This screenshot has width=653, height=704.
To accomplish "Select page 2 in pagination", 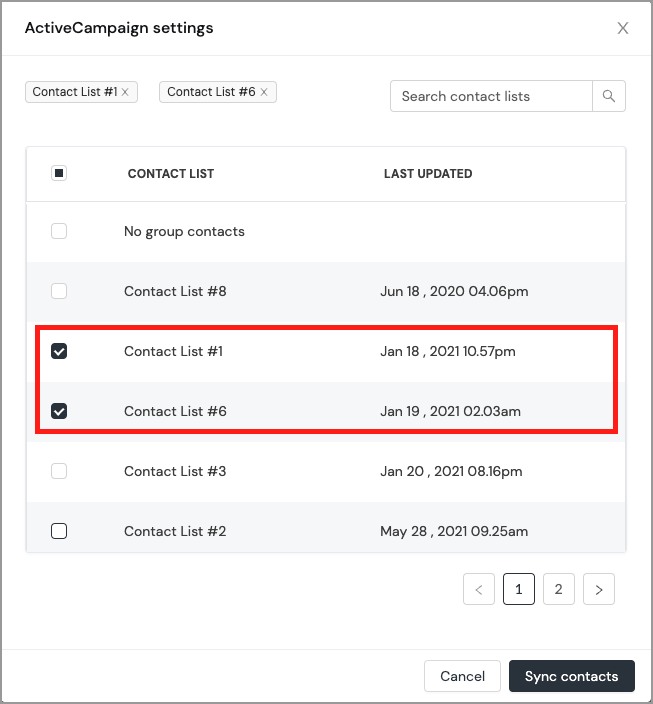I will click(559, 589).
